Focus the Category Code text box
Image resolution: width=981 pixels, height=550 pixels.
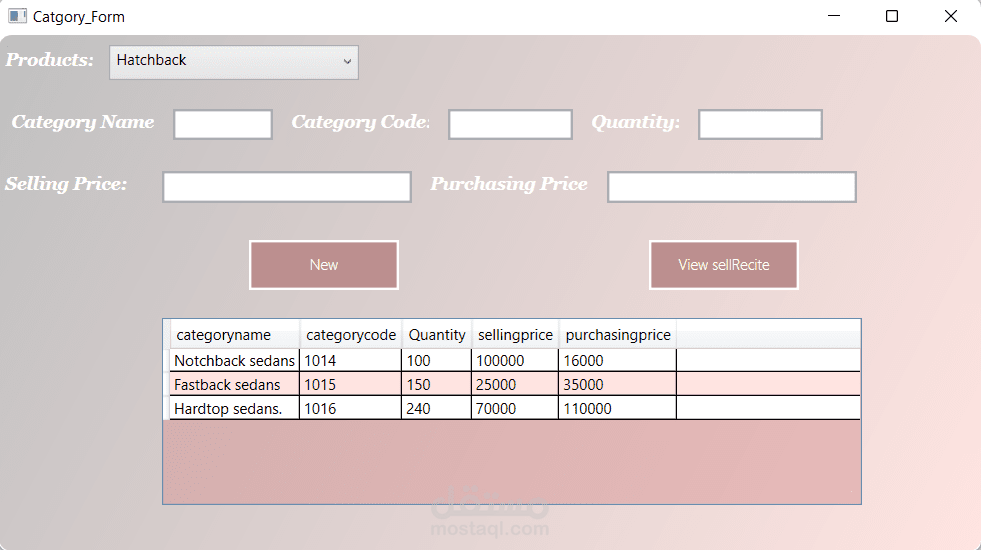click(x=510, y=124)
